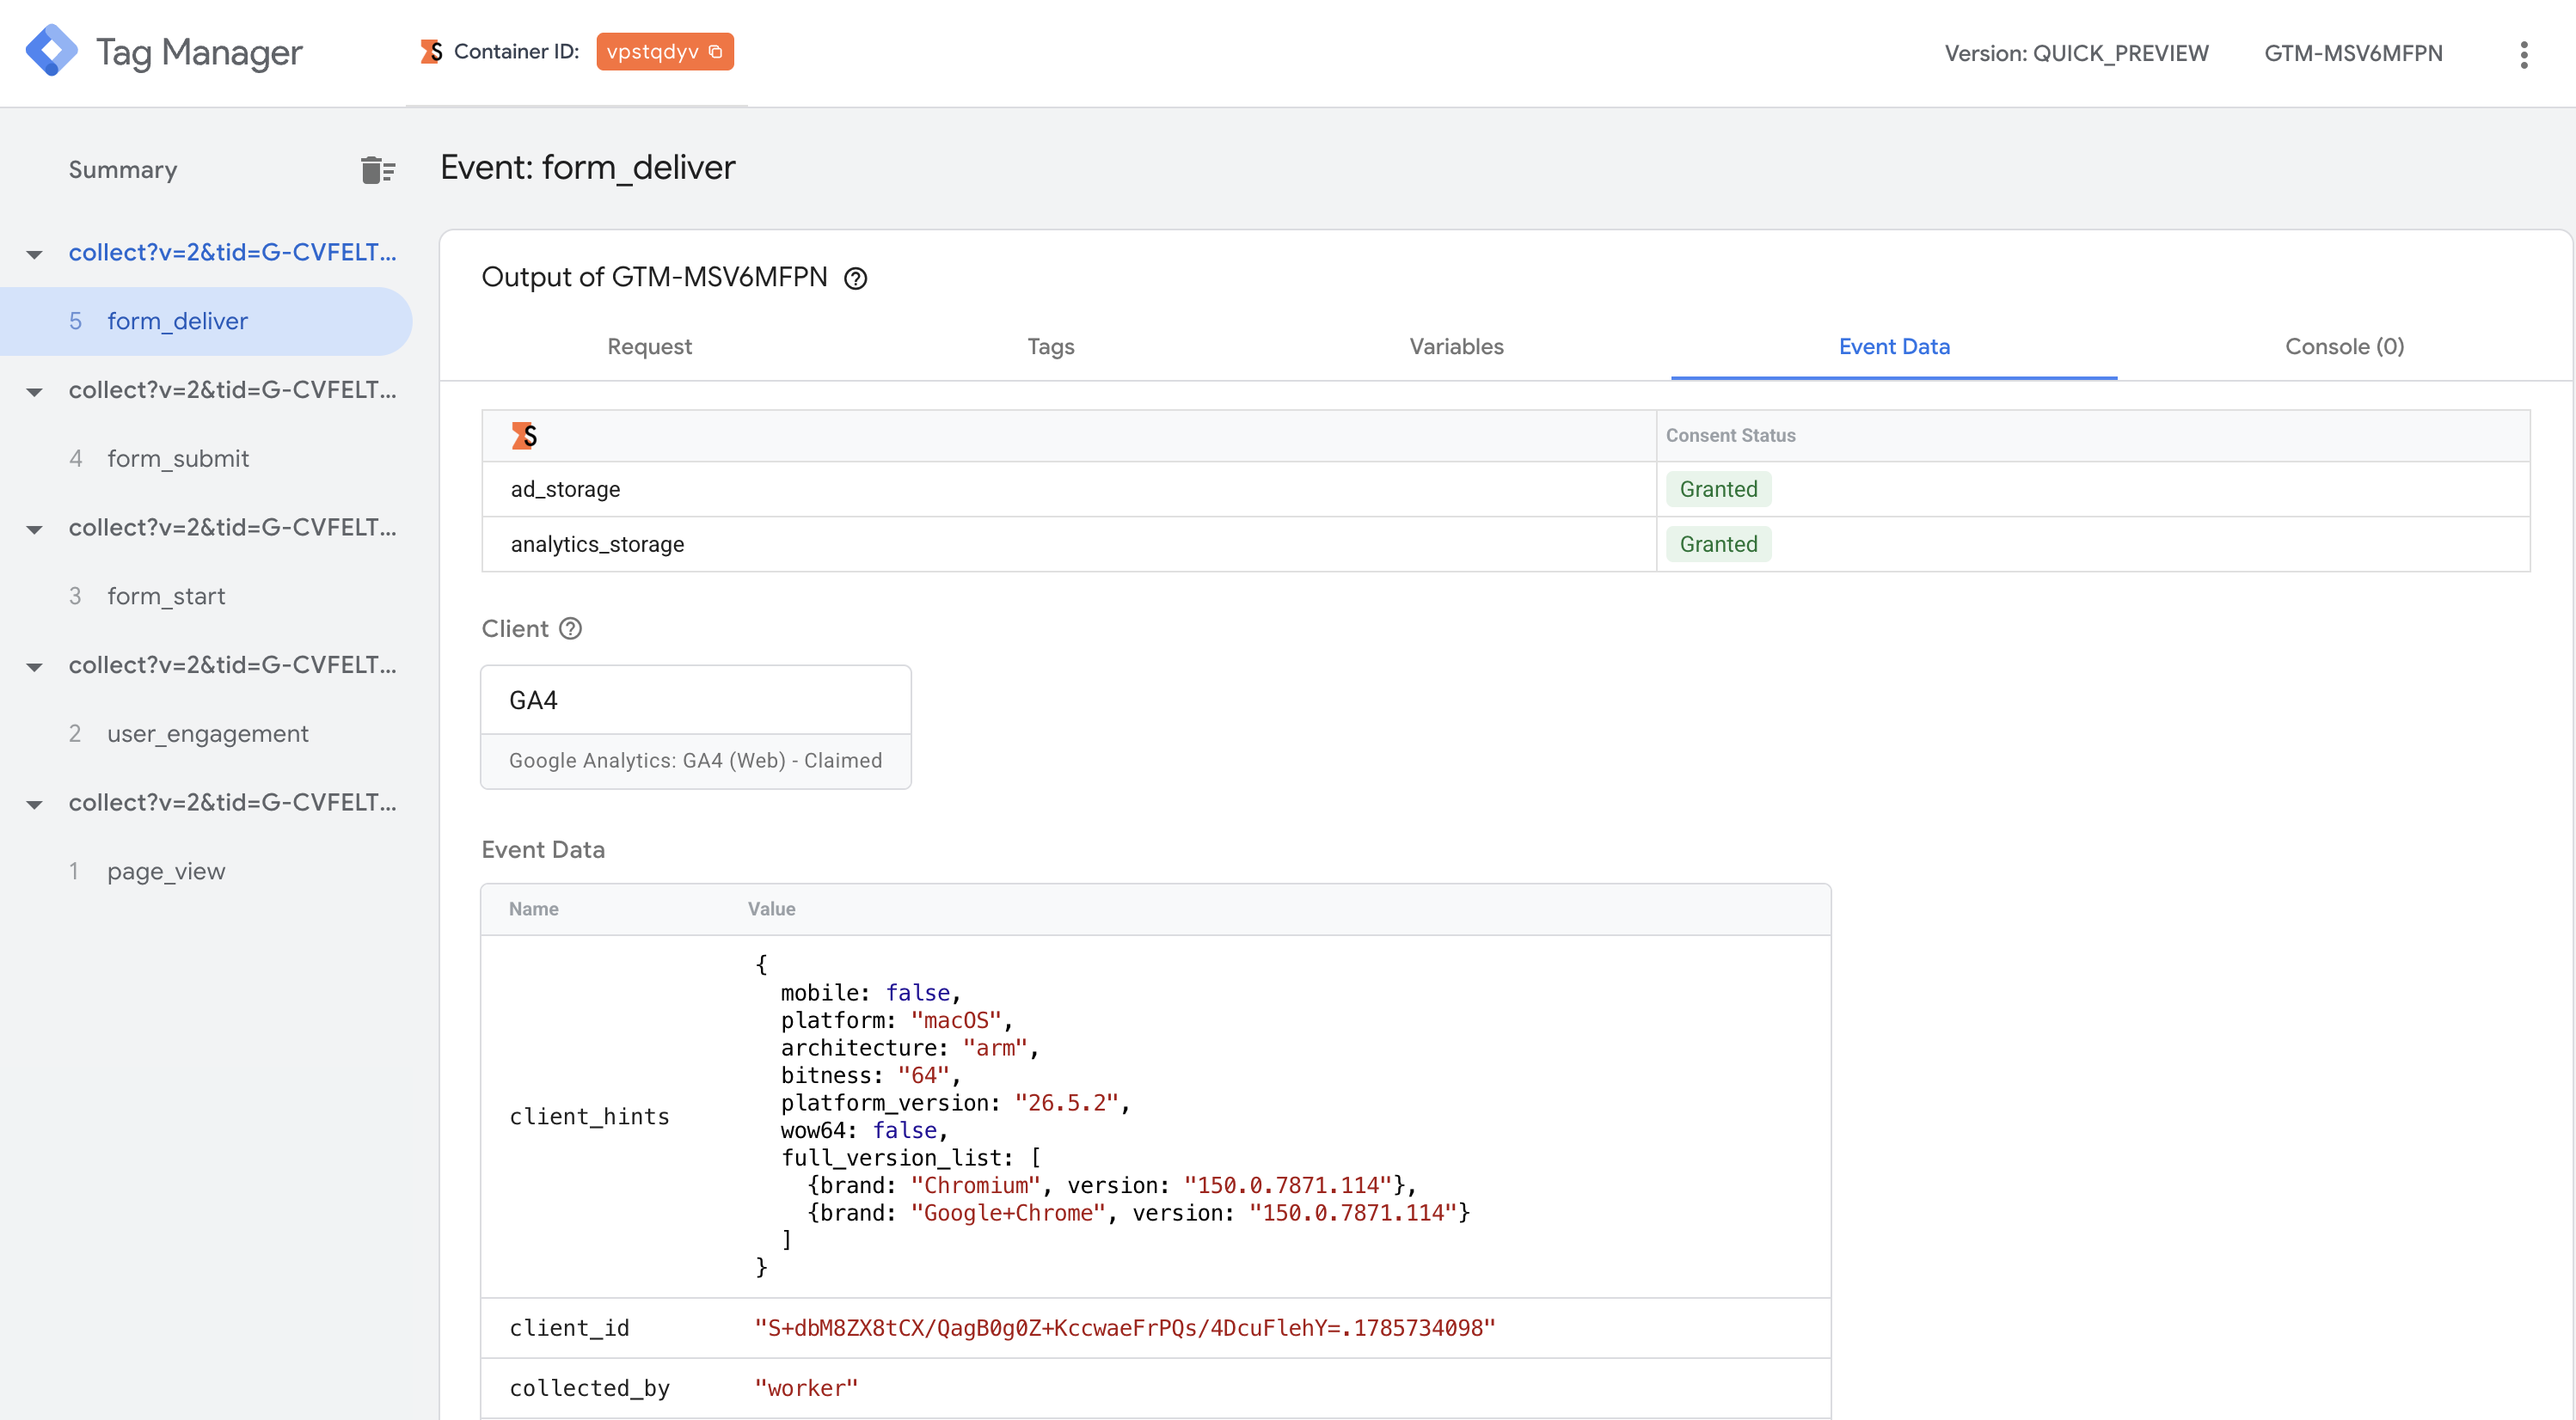The width and height of the screenshot is (2576, 1420).
Task: Click the Tag Manager title text
Action: [x=199, y=52]
